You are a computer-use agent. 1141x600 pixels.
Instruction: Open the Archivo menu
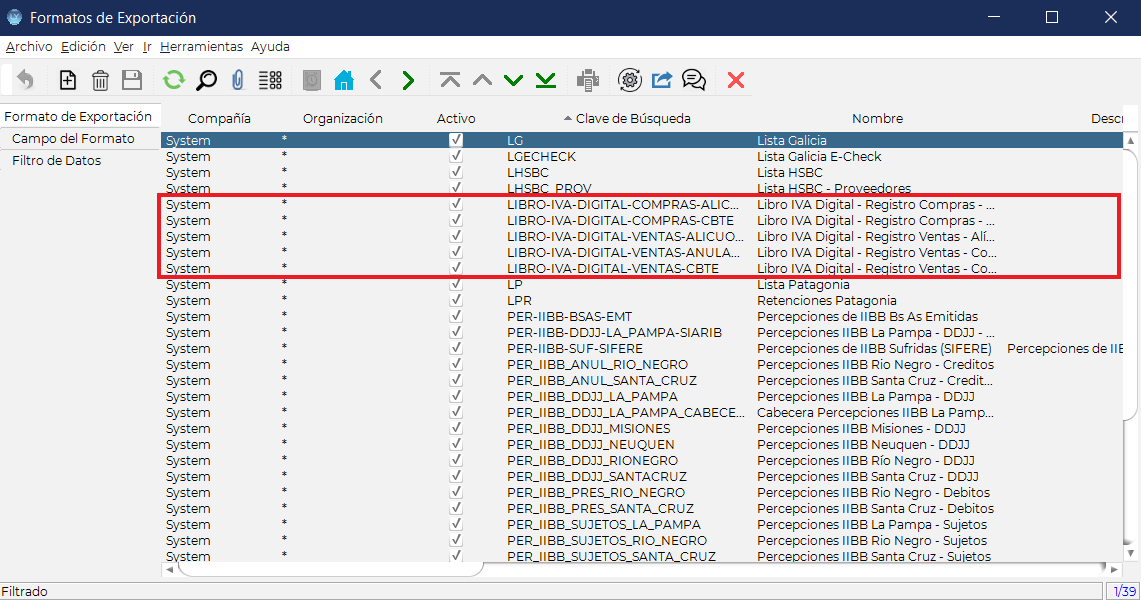29,47
